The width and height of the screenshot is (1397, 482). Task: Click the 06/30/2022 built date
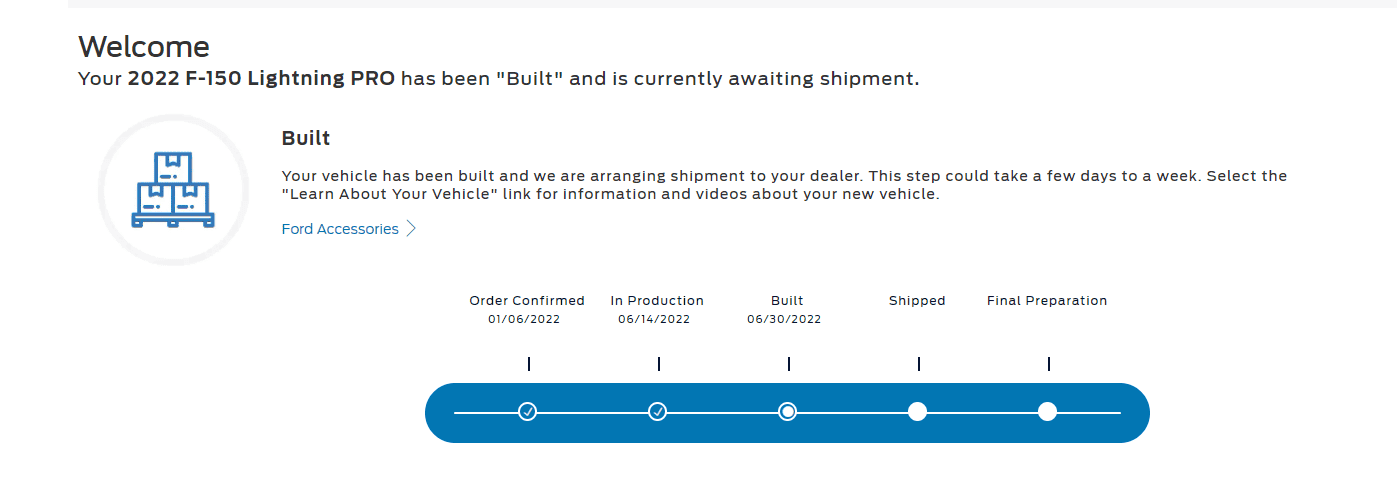tap(784, 319)
